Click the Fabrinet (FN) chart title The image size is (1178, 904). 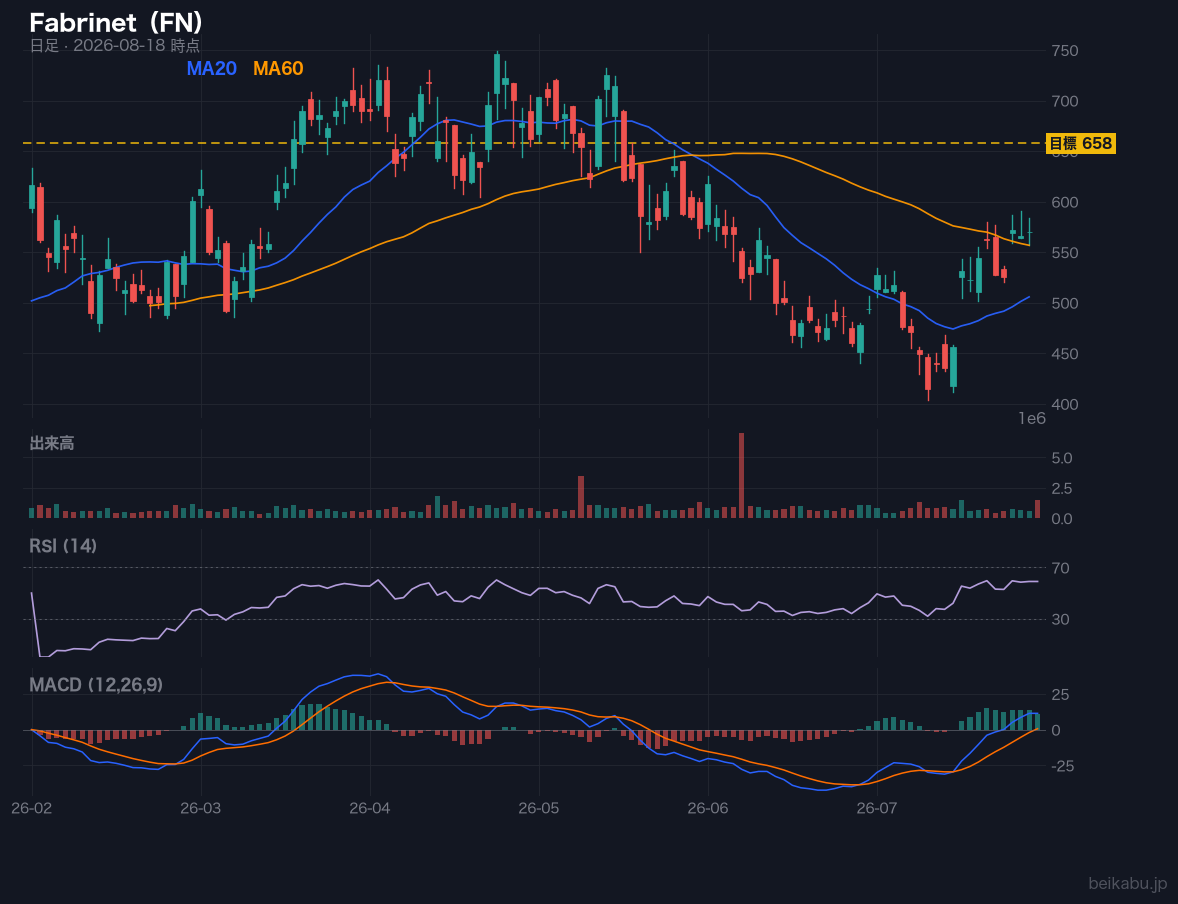(x=116, y=22)
